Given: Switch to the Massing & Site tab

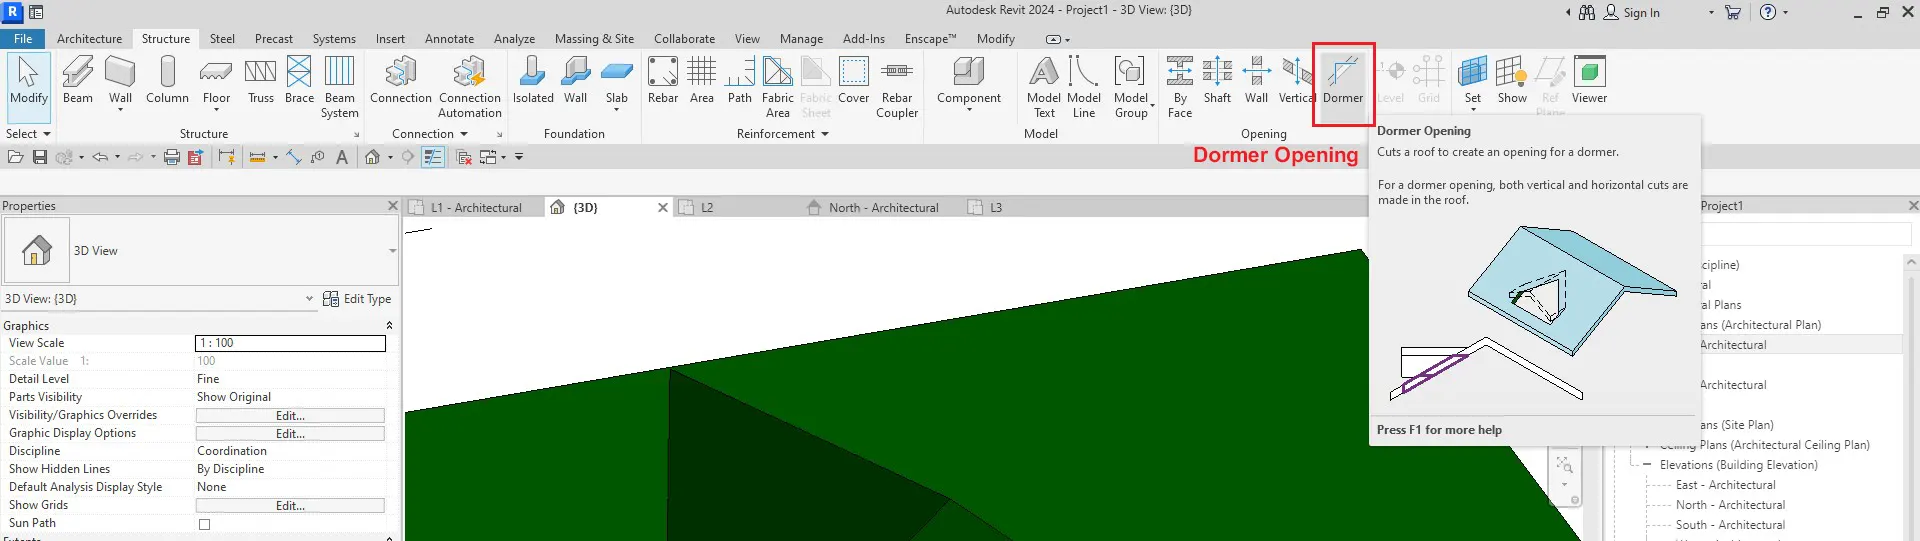Looking at the screenshot, I should (x=594, y=39).
